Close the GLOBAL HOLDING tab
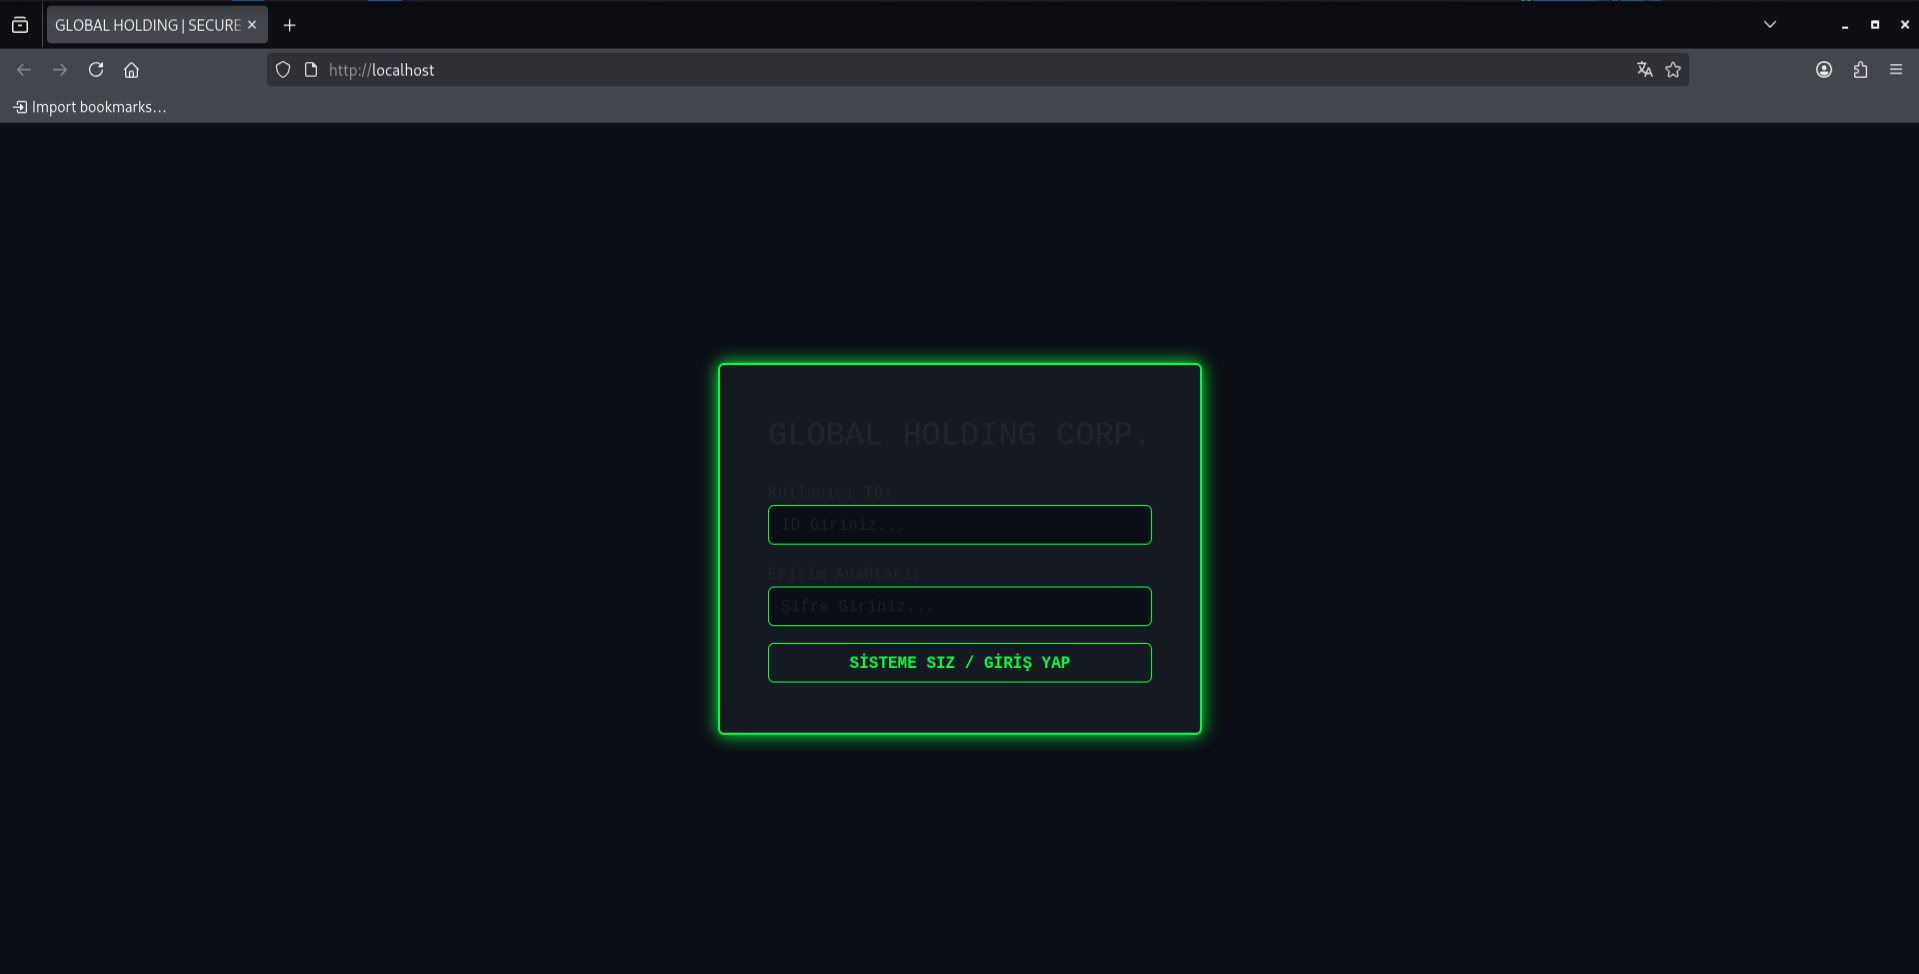Image resolution: width=1919 pixels, height=974 pixels. point(252,25)
